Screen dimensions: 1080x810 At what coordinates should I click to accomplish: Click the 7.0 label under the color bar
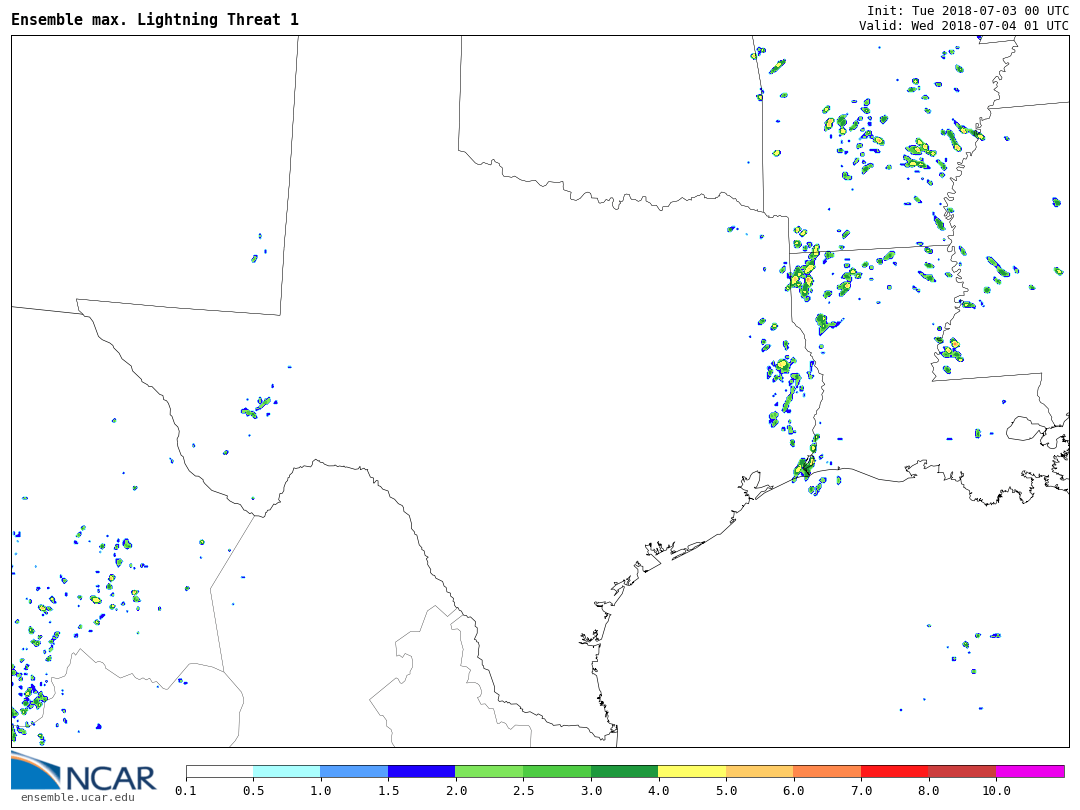861,791
